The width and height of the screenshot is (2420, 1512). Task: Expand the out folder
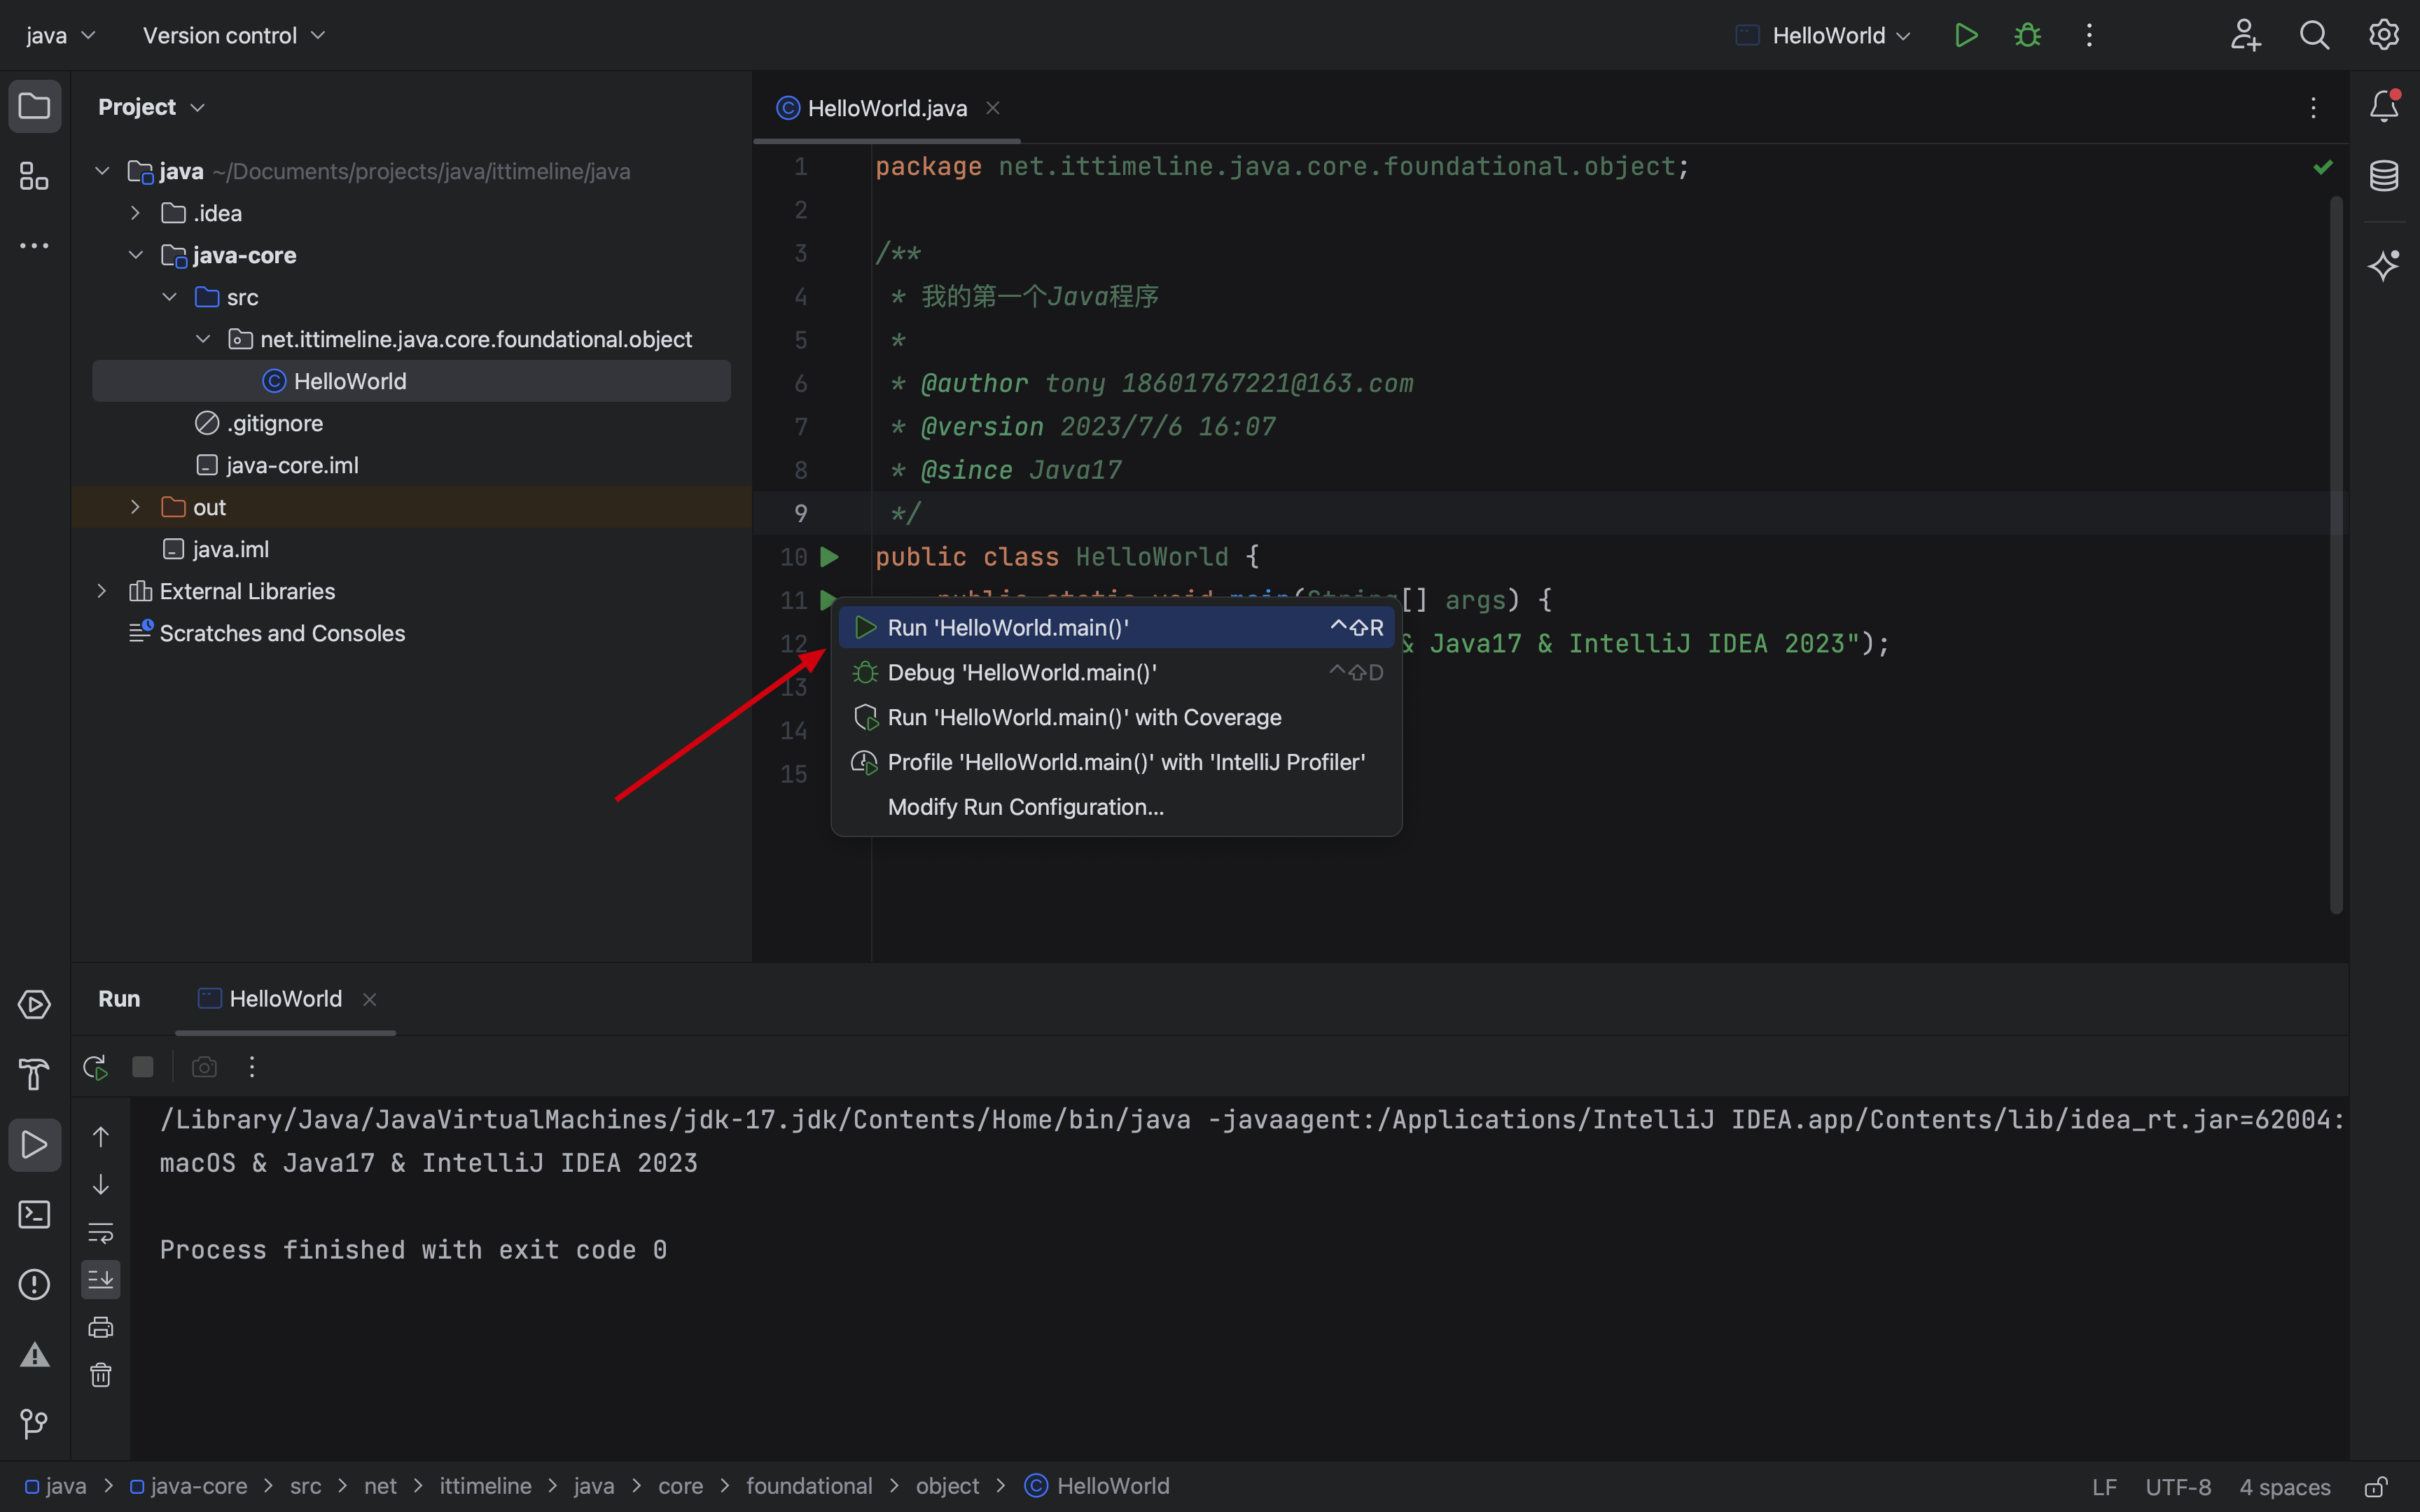135,507
